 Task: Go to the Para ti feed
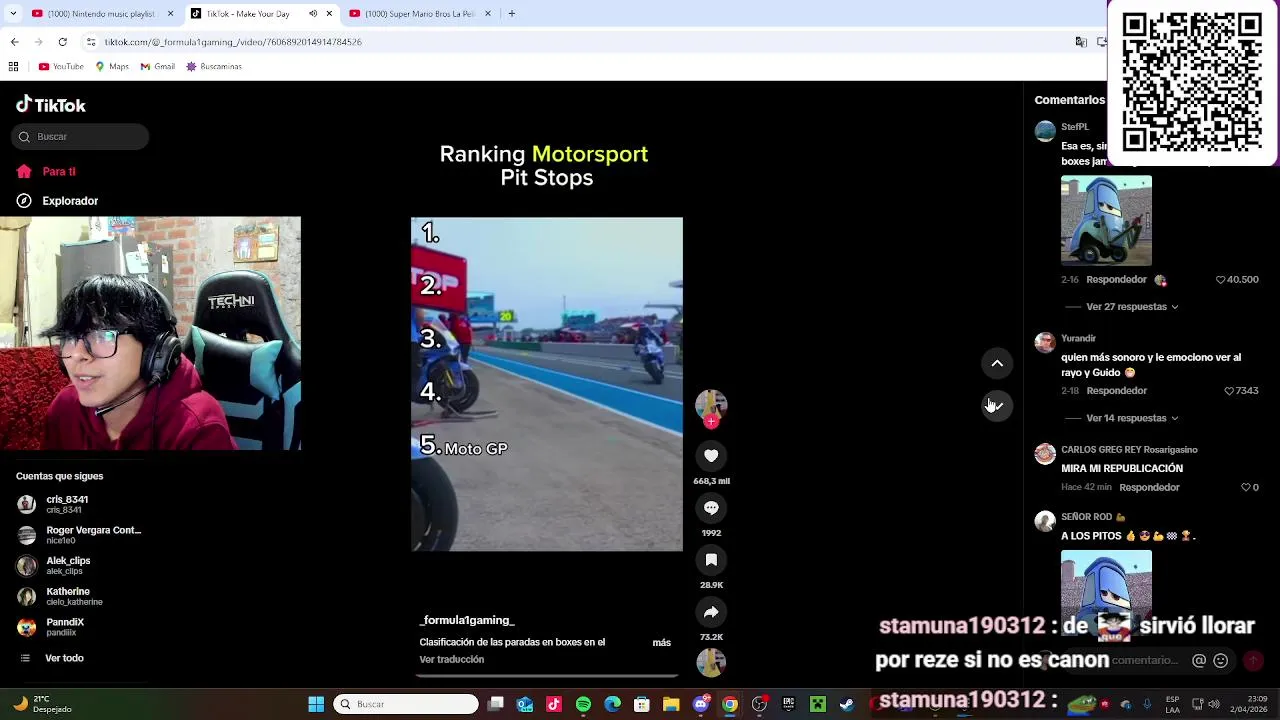pyautogui.click(x=46, y=172)
